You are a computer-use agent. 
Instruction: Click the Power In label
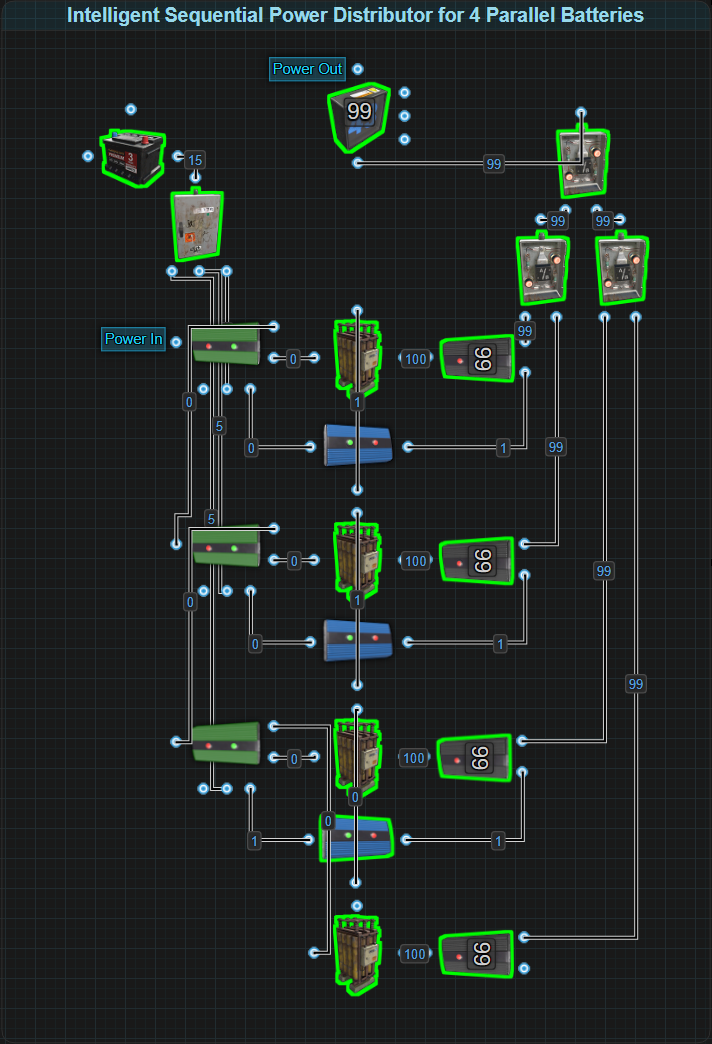point(133,339)
